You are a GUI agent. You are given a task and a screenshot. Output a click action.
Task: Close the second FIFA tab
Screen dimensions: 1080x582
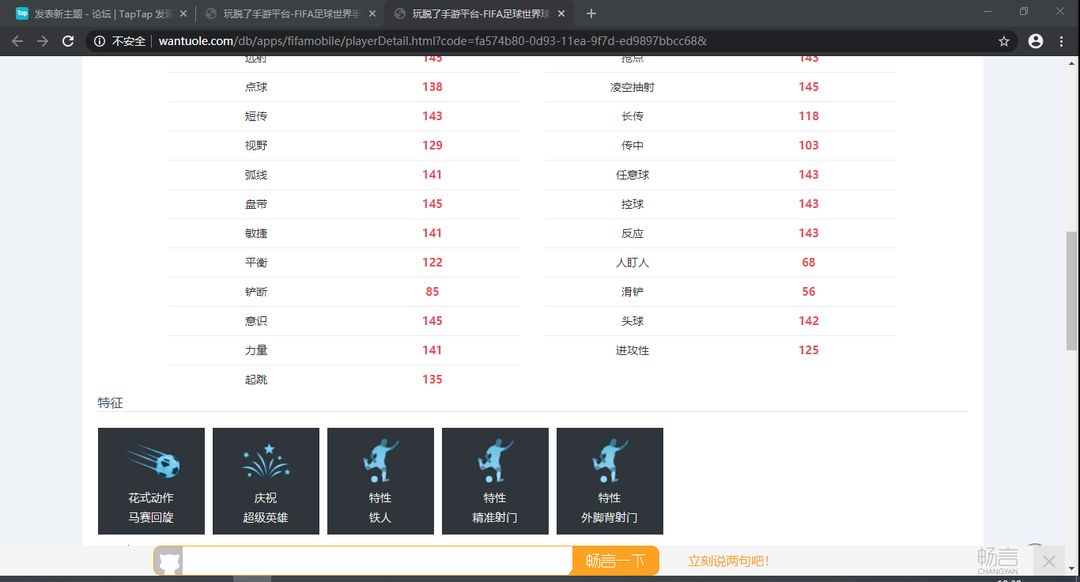[x=372, y=13]
